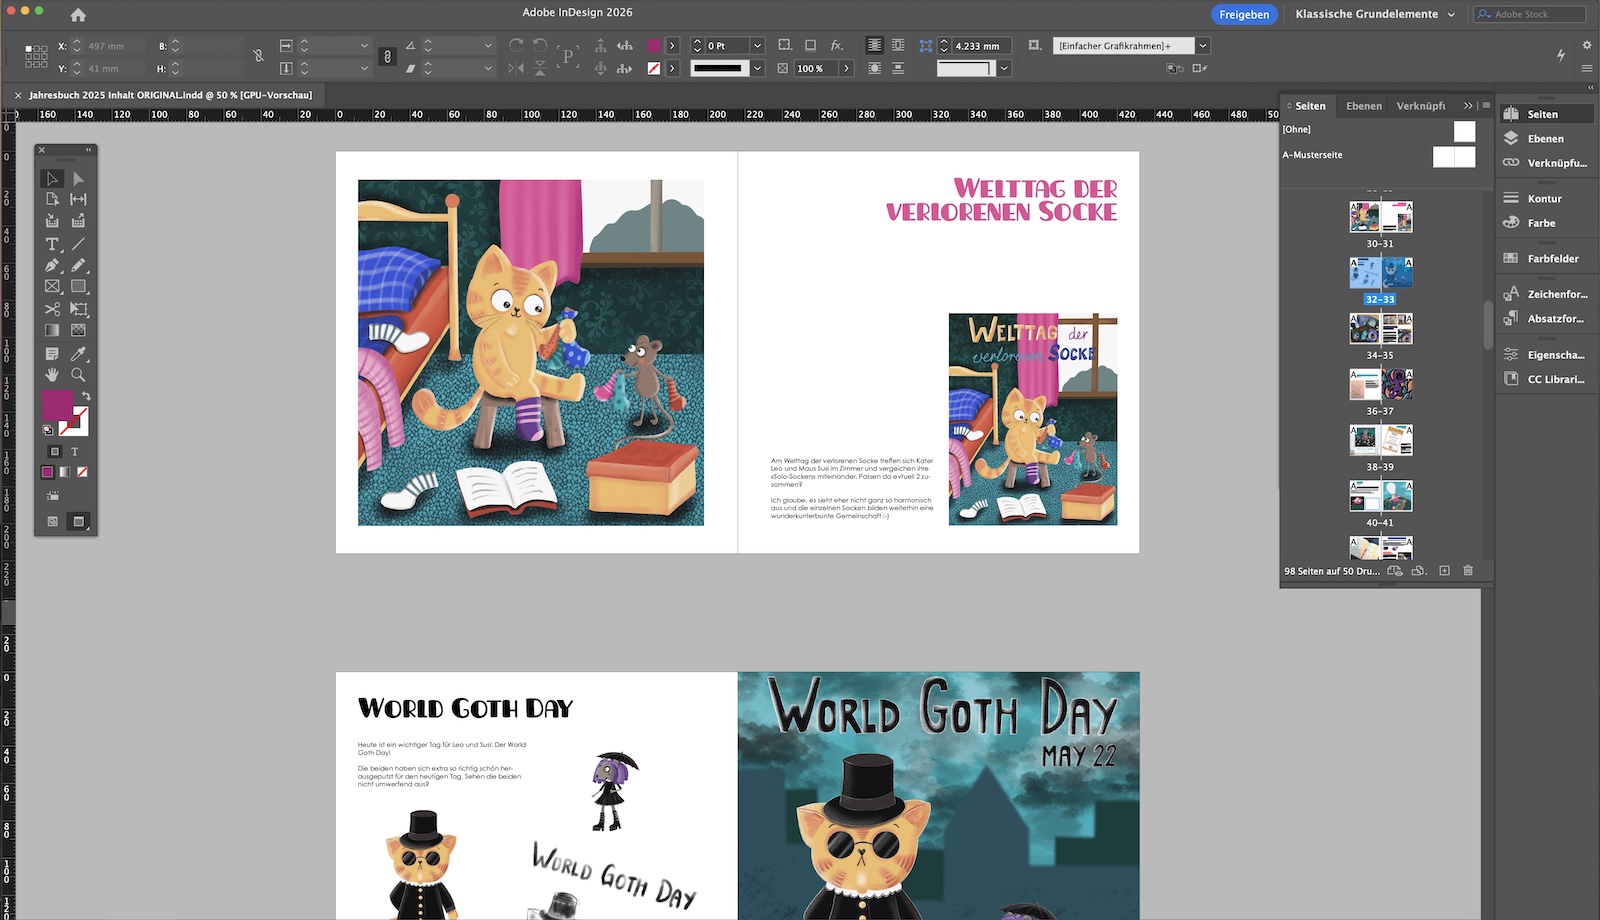
Task: Click the magenta fill color swatch in toolbox
Action: (57, 405)
